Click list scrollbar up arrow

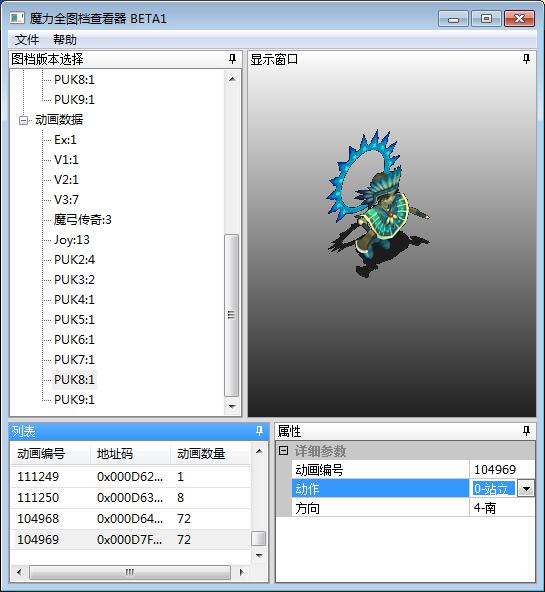point(259,451)
